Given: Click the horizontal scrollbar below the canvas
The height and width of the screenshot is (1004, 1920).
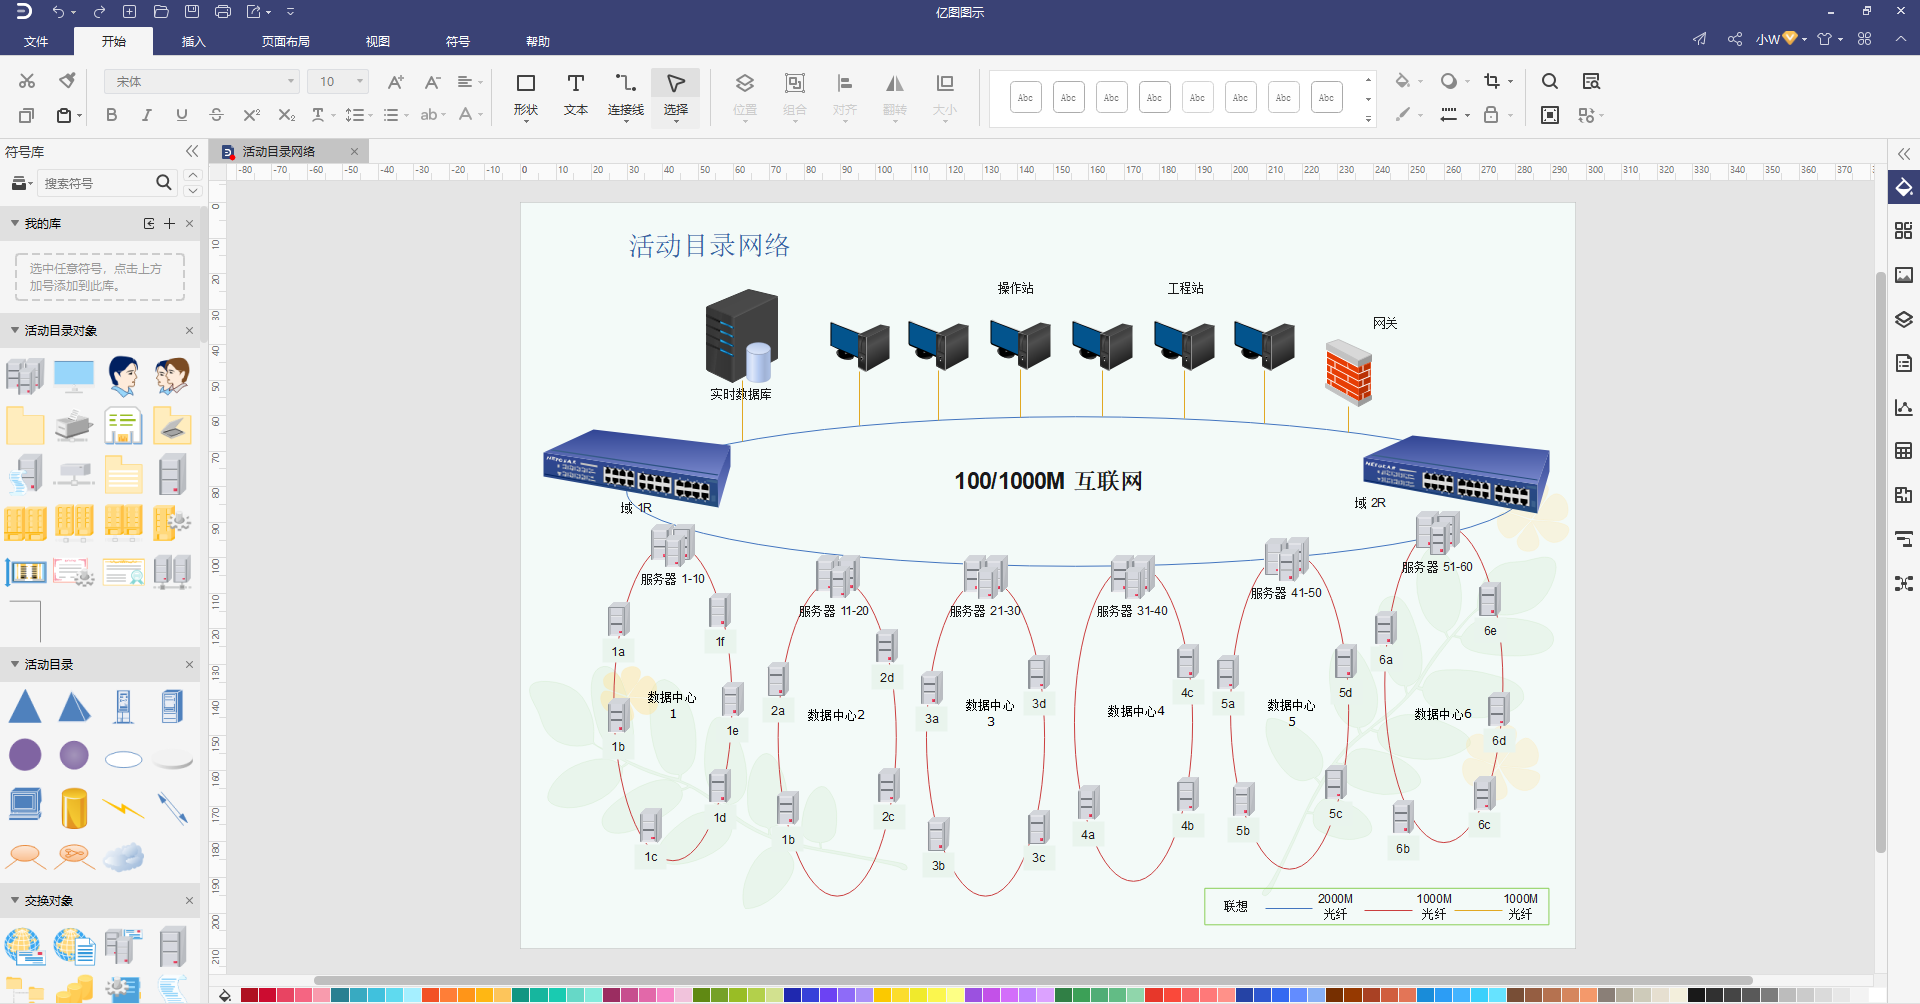Looking at the screenshot, I should (x=1033, y=980).
